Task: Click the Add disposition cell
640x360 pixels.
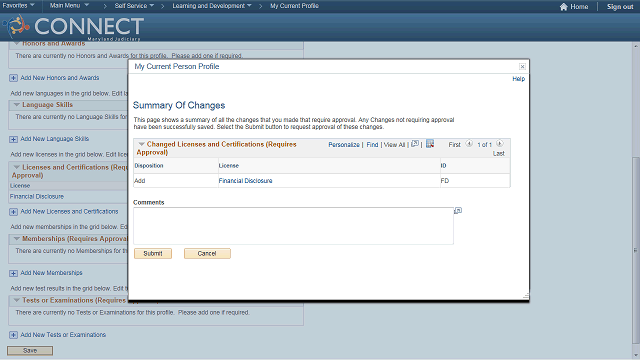Action: pos(176,181)
